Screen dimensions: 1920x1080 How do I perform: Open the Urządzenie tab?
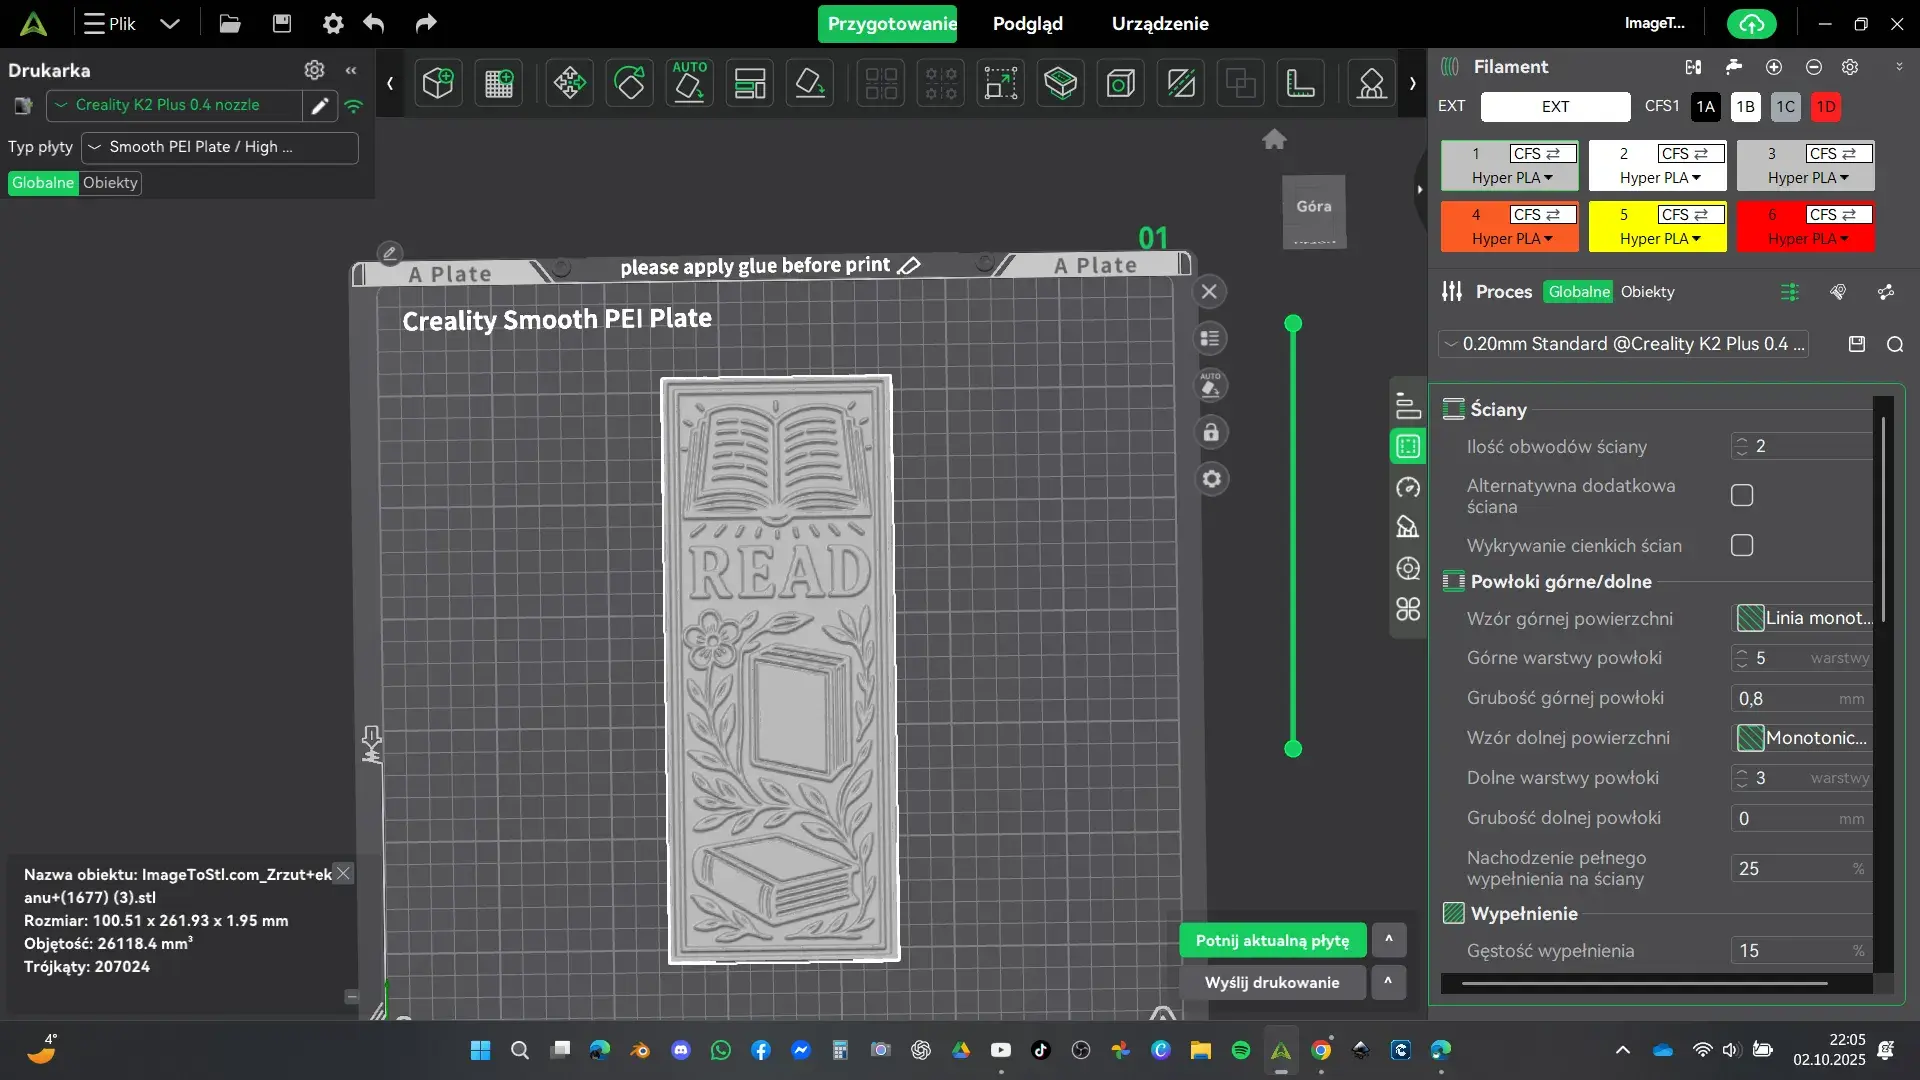1160,24
